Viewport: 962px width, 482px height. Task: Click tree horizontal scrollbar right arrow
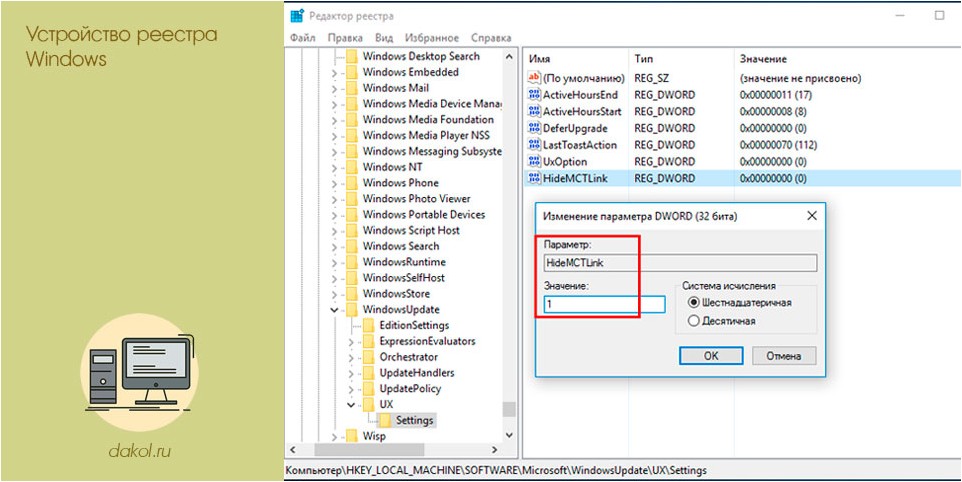point(496,449)
